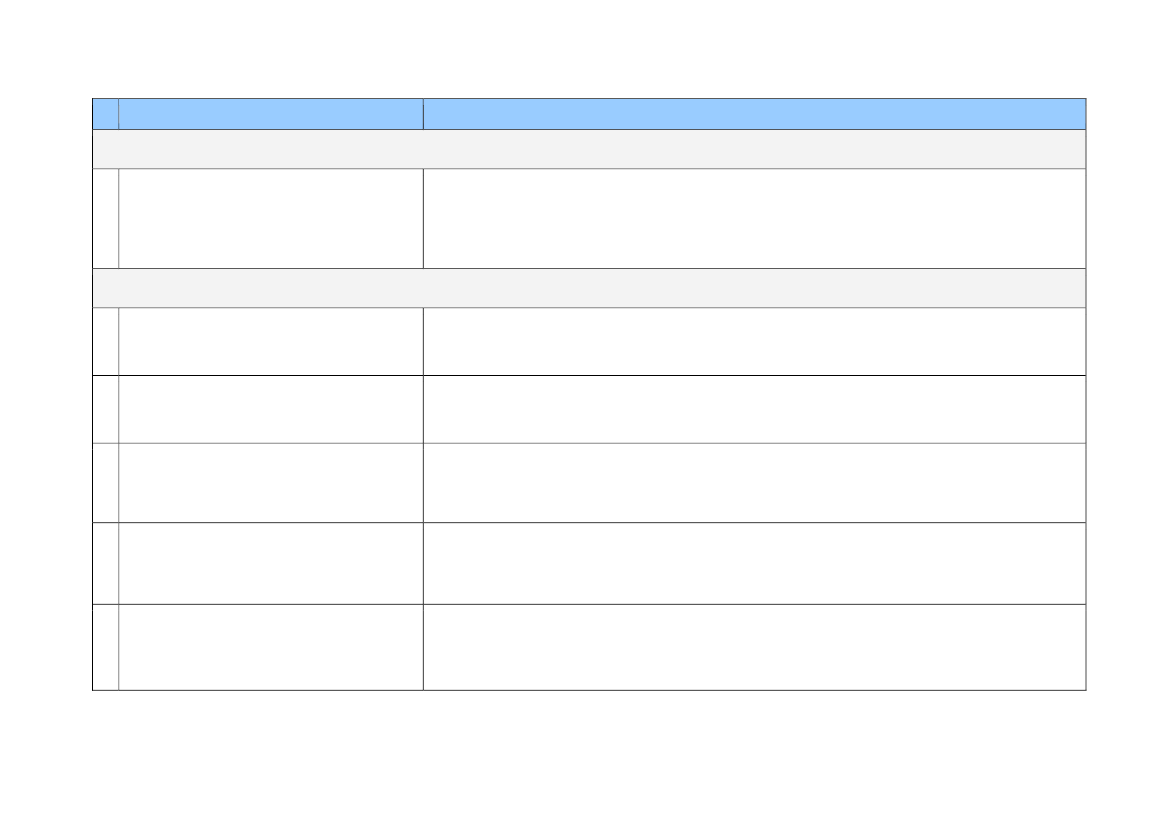Click the narrow left cell under the first gray band

[x=105, y=218]
